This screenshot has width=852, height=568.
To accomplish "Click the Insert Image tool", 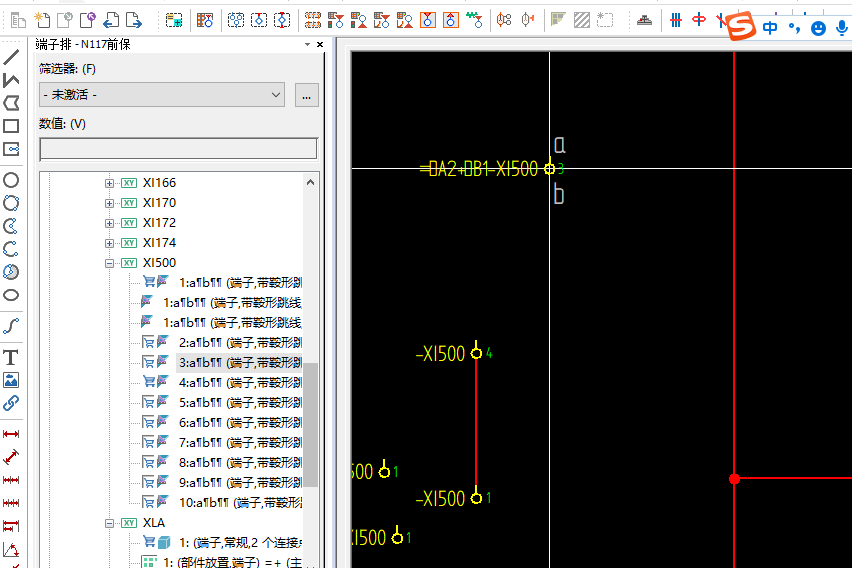I will point(11,380).
